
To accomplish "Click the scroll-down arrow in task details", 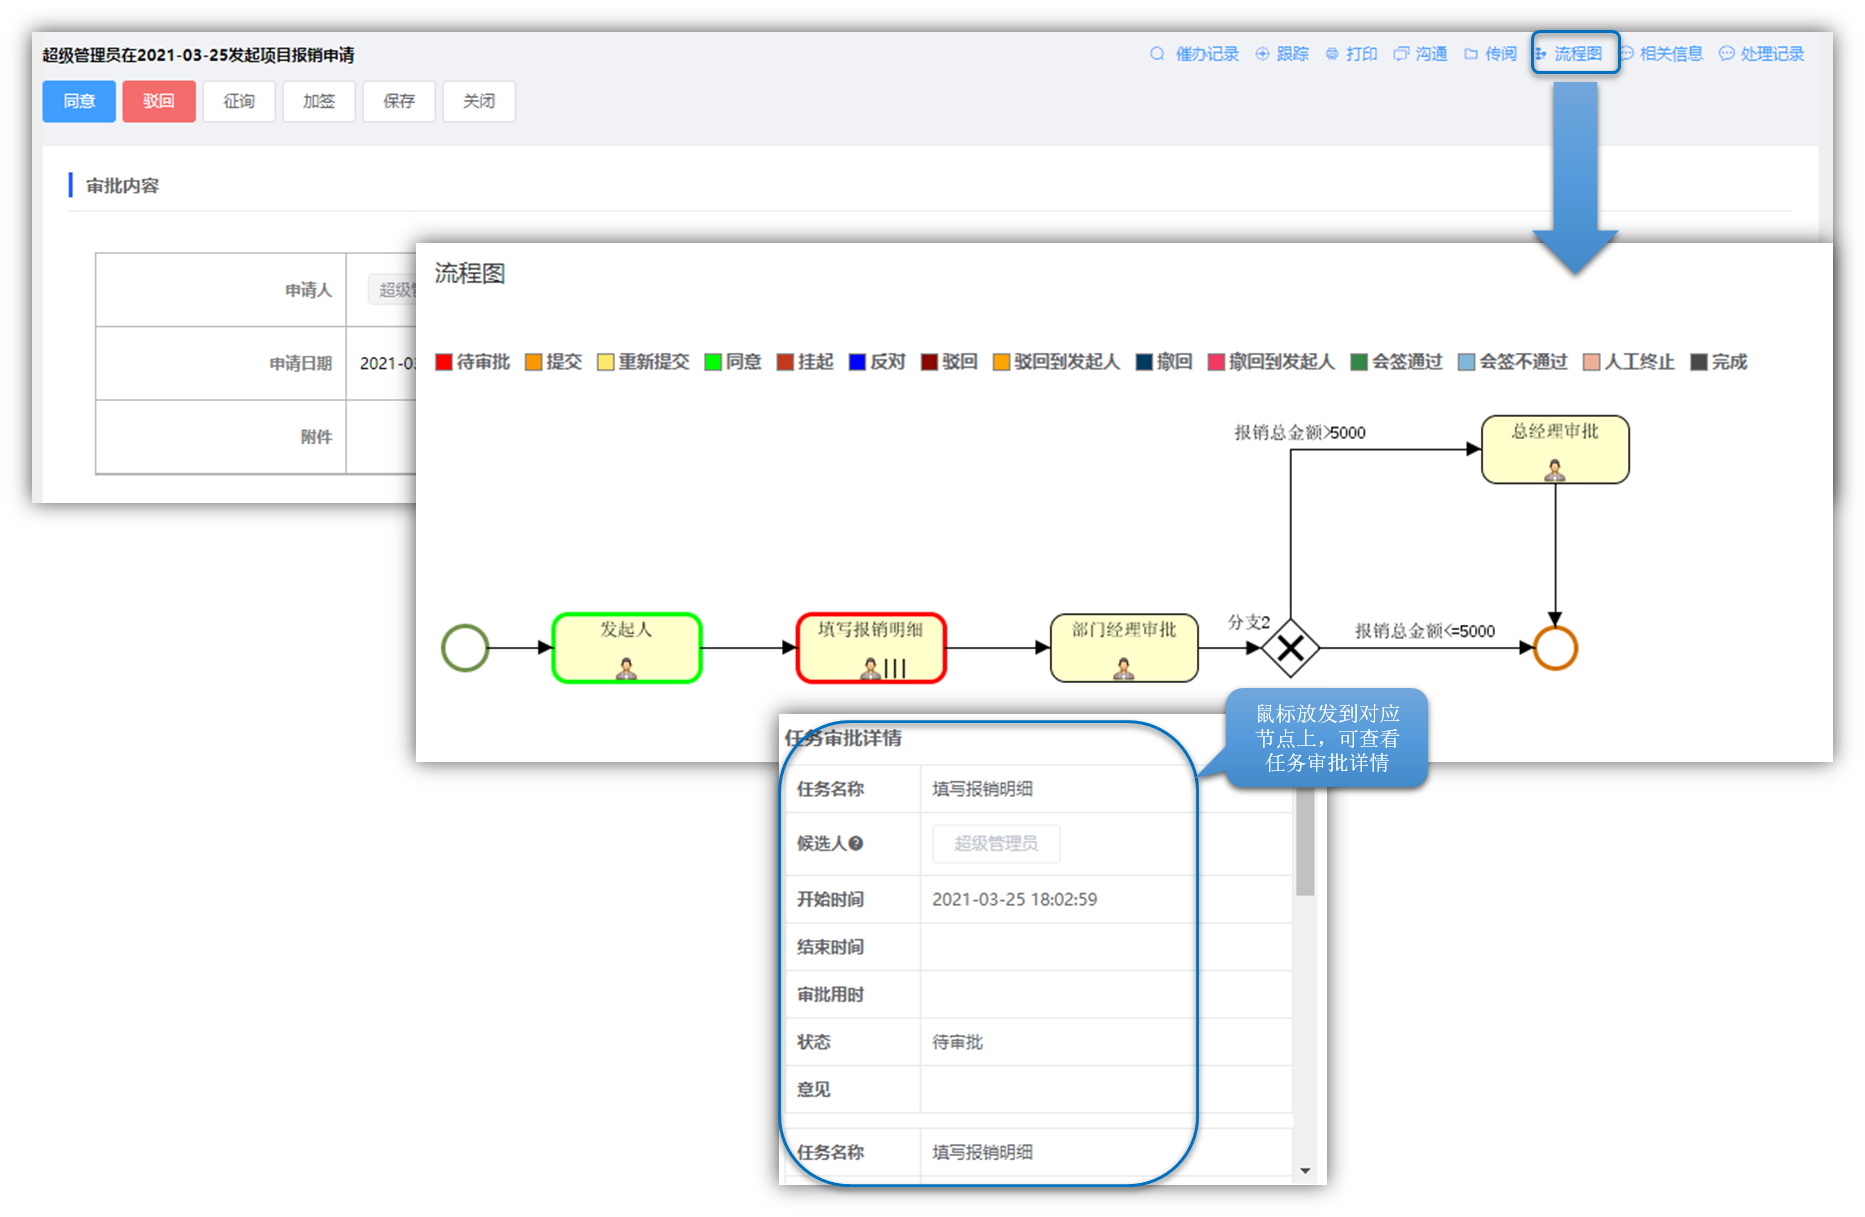I will (x=1305, y=1171).
